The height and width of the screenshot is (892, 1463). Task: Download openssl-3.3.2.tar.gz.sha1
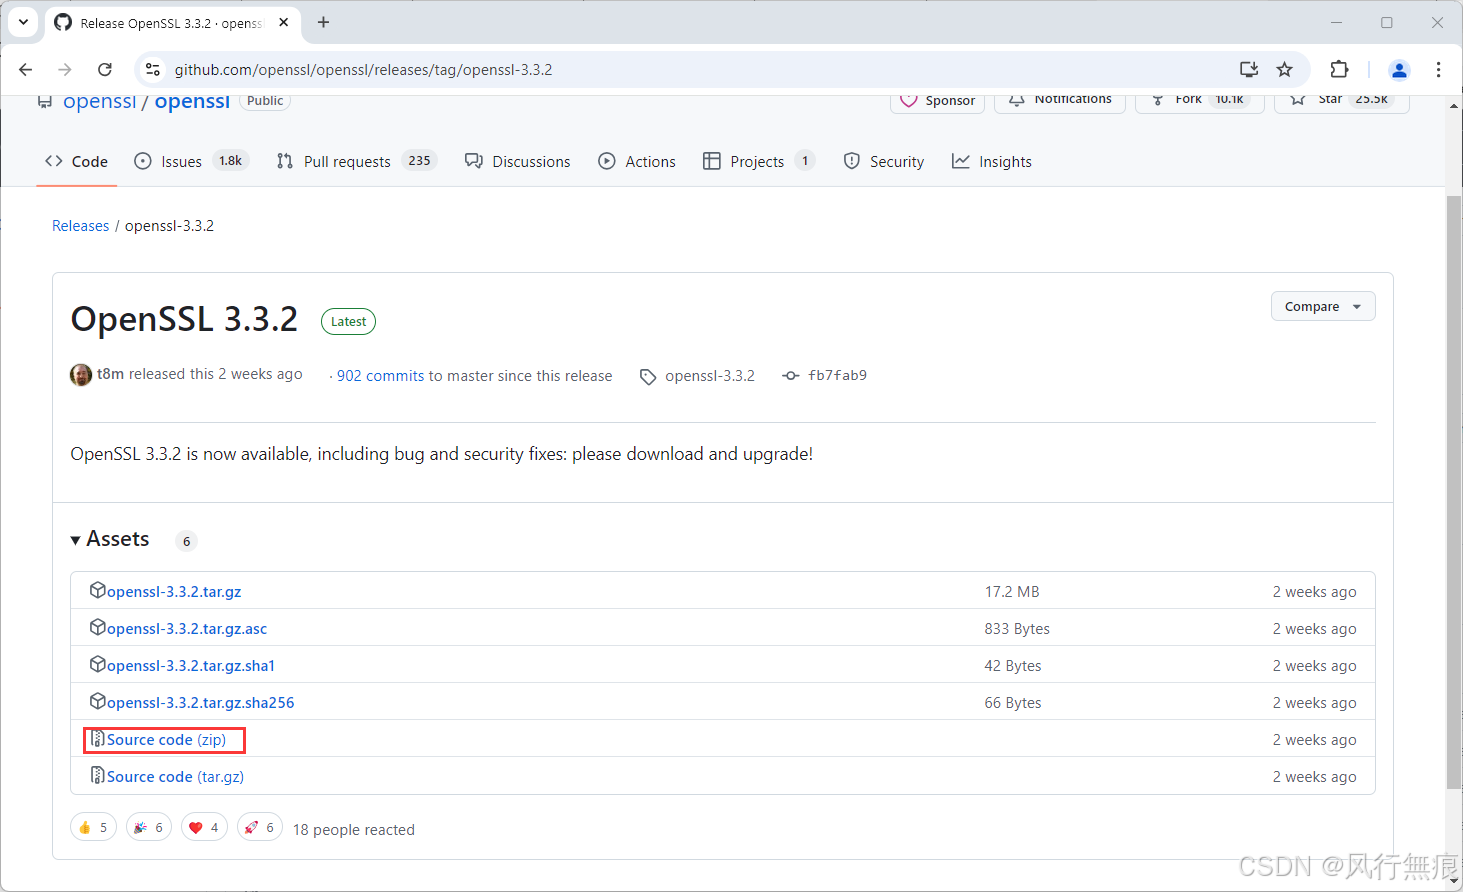click(191, 666)
